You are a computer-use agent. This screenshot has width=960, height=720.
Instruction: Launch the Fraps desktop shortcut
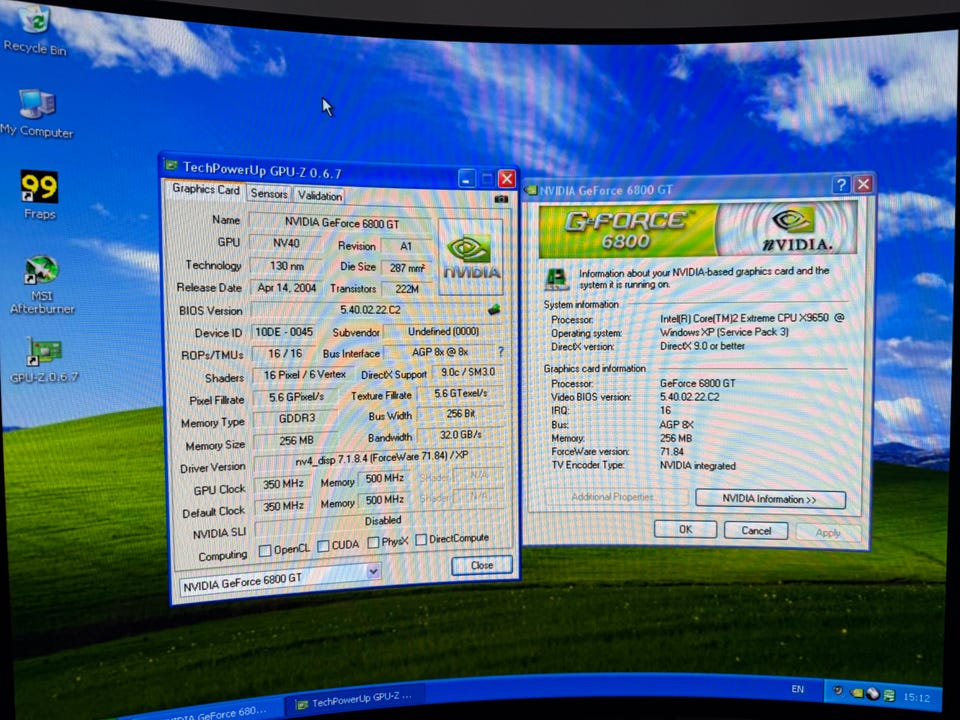tap(39, 195)
